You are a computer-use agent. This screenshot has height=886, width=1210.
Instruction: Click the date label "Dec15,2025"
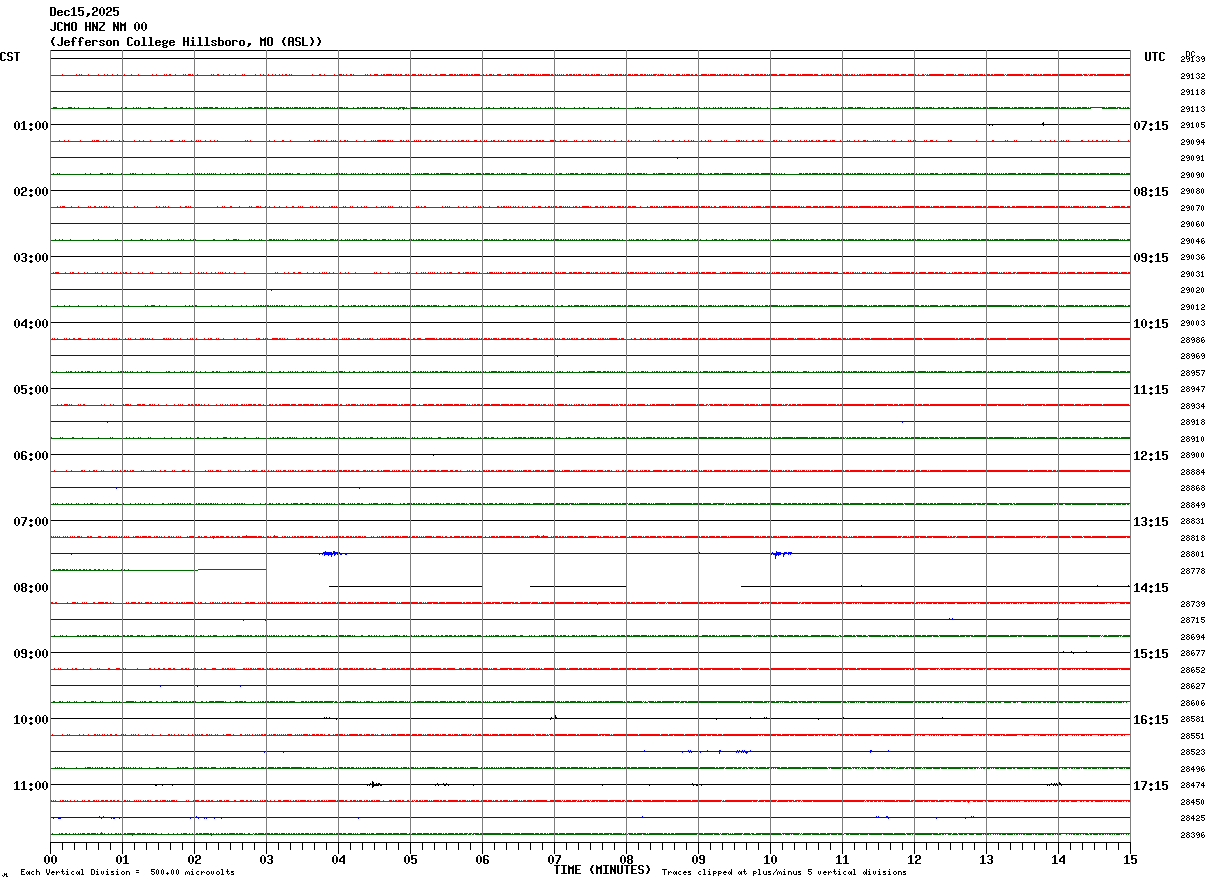point(84,12)
